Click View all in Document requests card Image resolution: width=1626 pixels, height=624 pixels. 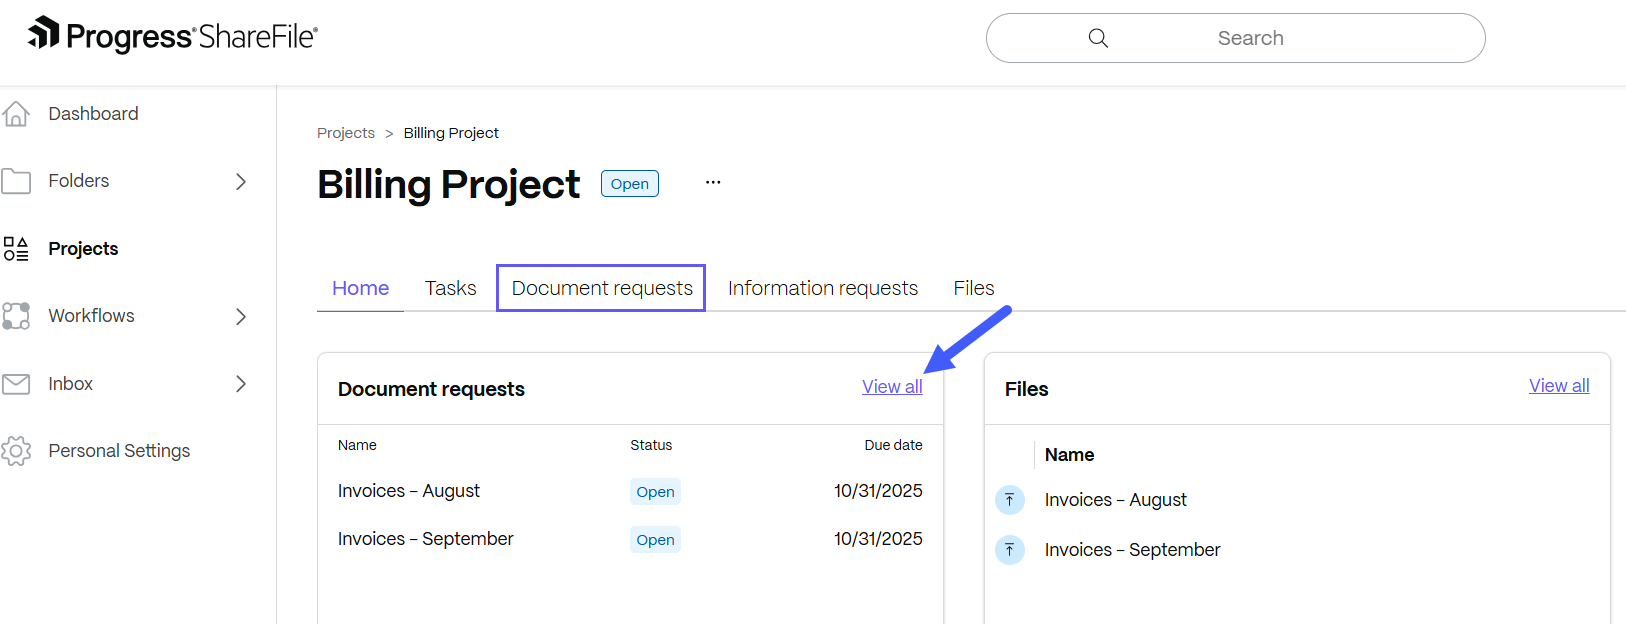coord(892,387)
